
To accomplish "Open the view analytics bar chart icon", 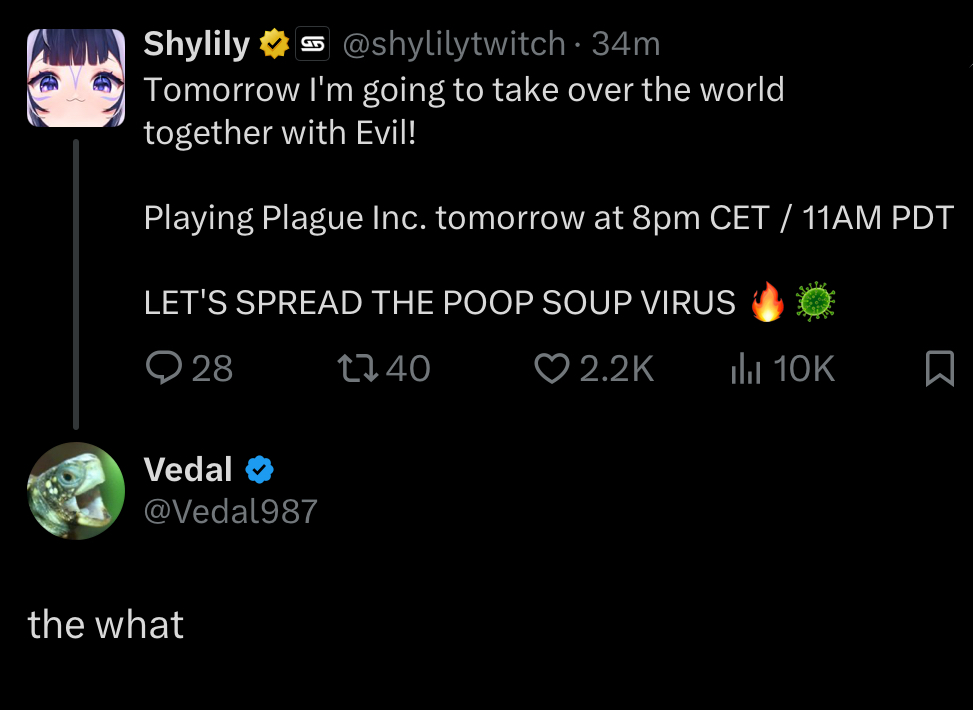I will click(745, 370).
